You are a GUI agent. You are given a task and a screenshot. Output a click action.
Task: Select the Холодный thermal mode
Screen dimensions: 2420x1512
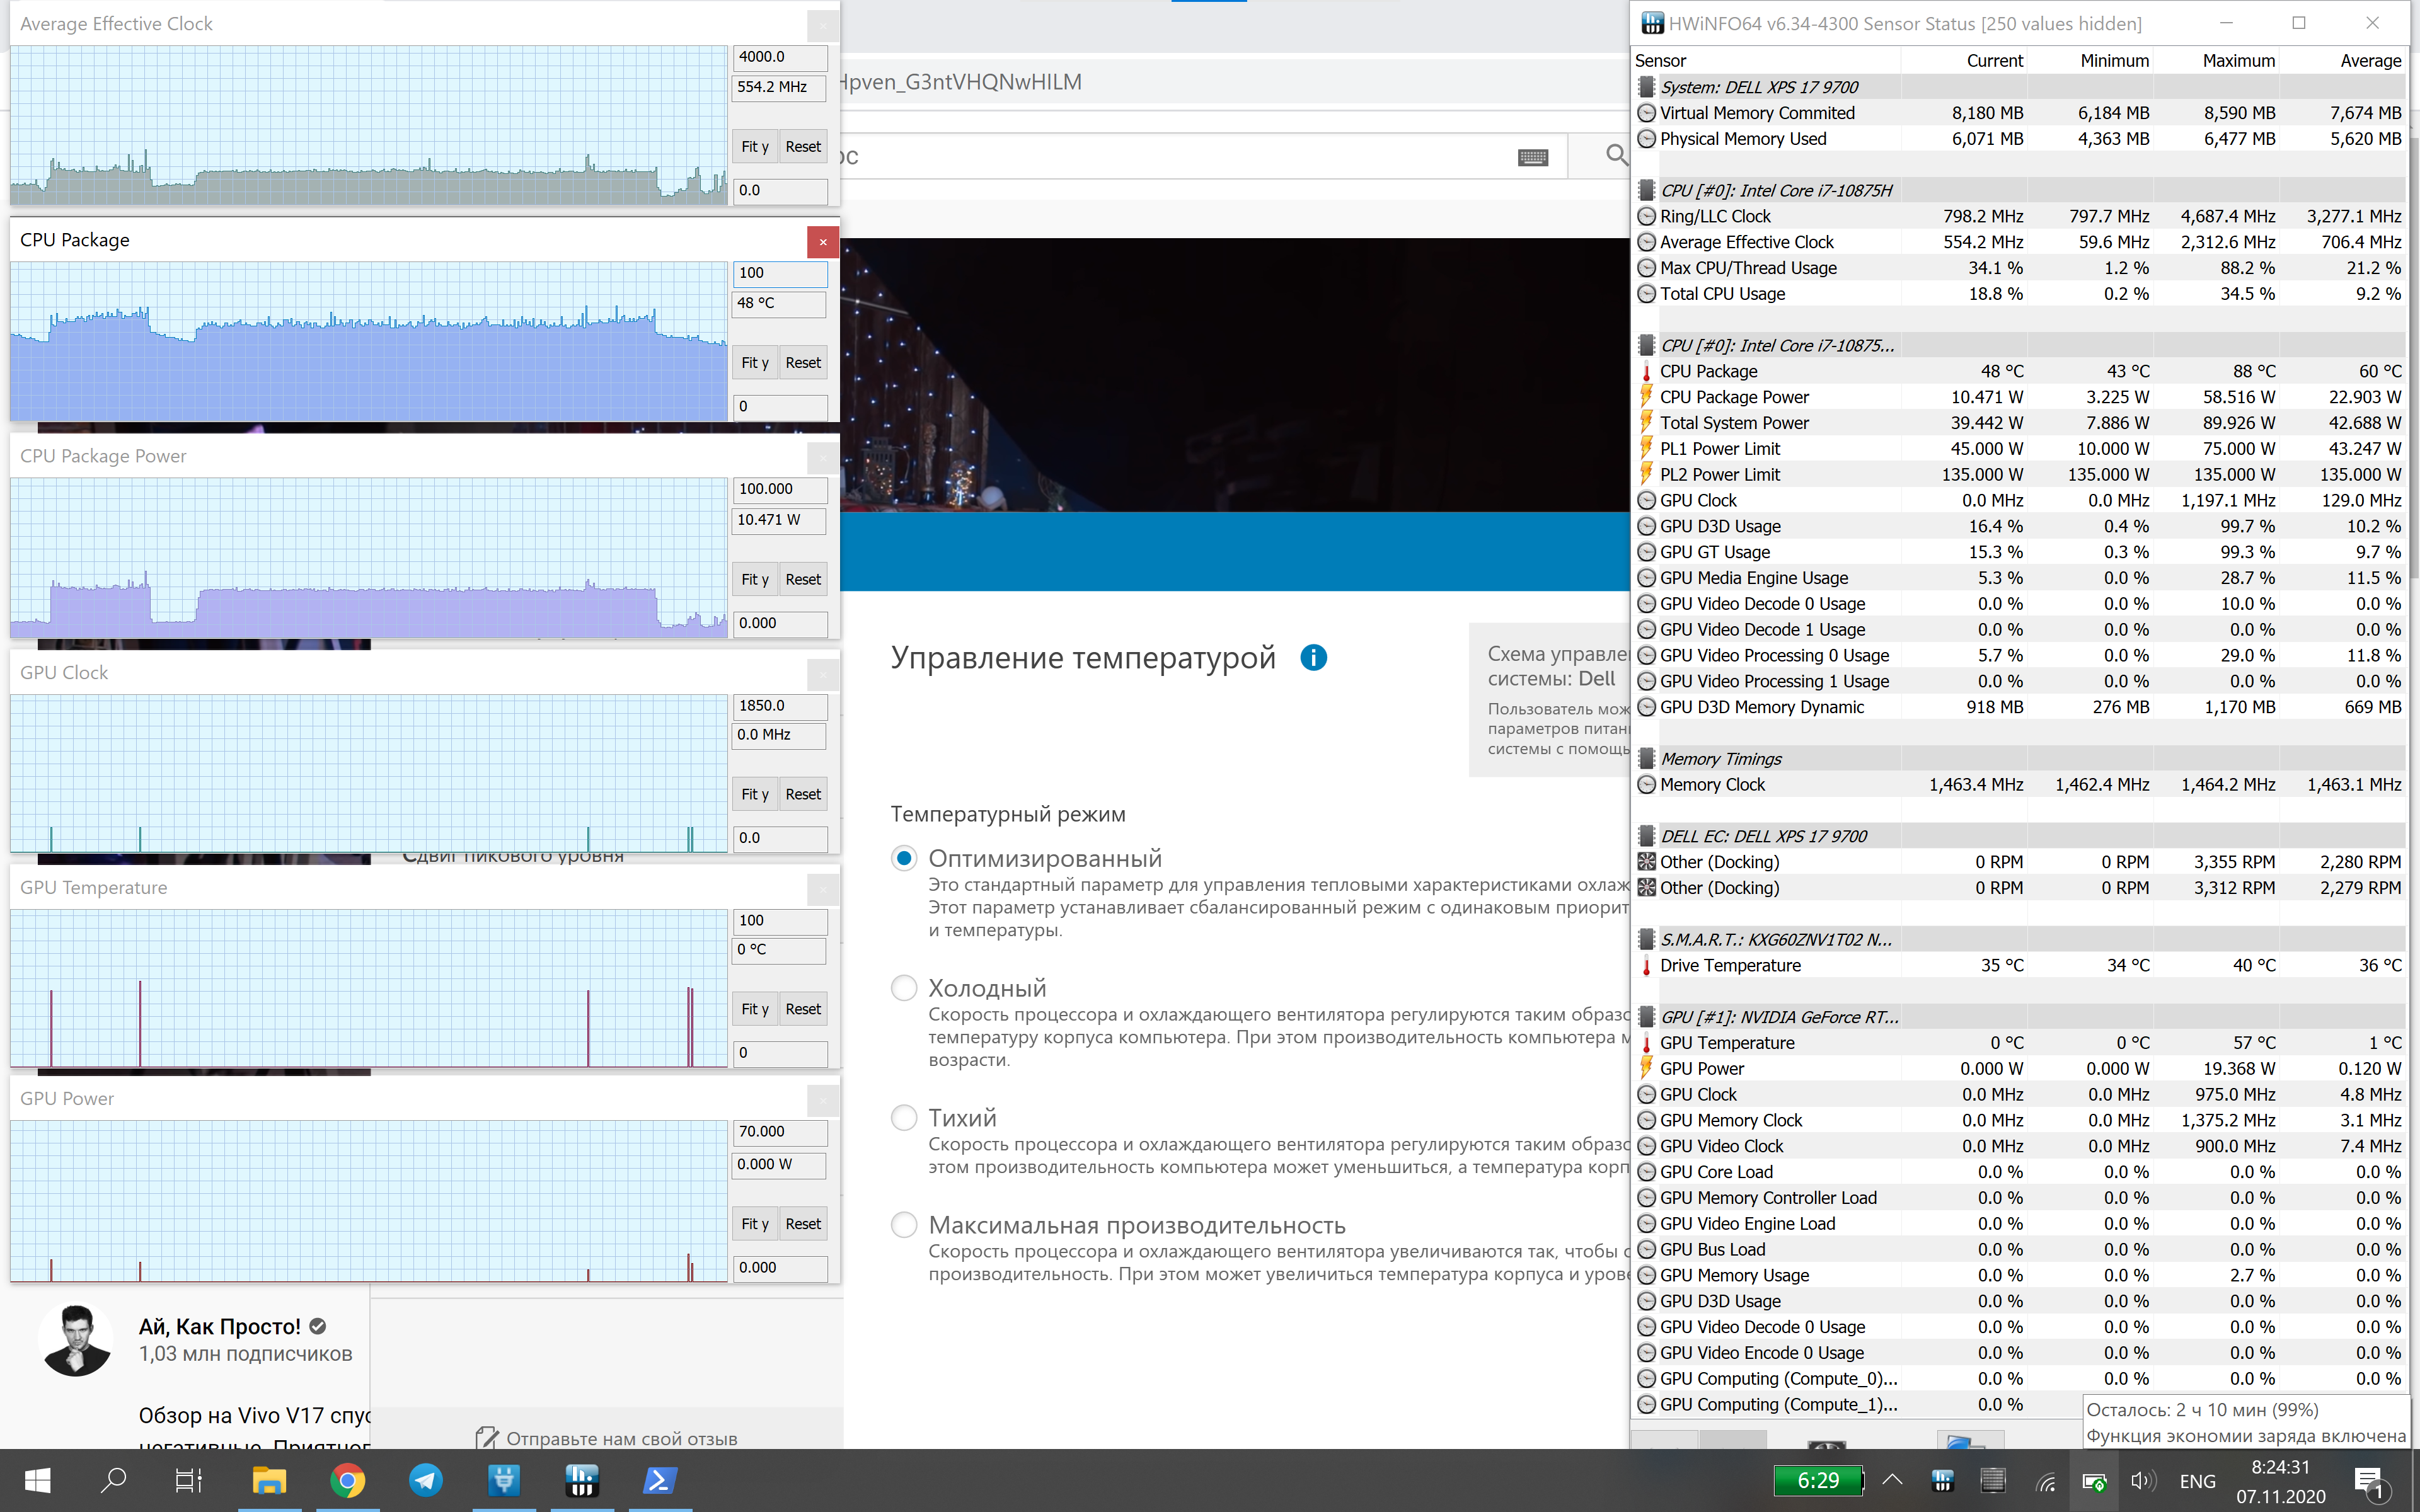click(x=904, y=988)
